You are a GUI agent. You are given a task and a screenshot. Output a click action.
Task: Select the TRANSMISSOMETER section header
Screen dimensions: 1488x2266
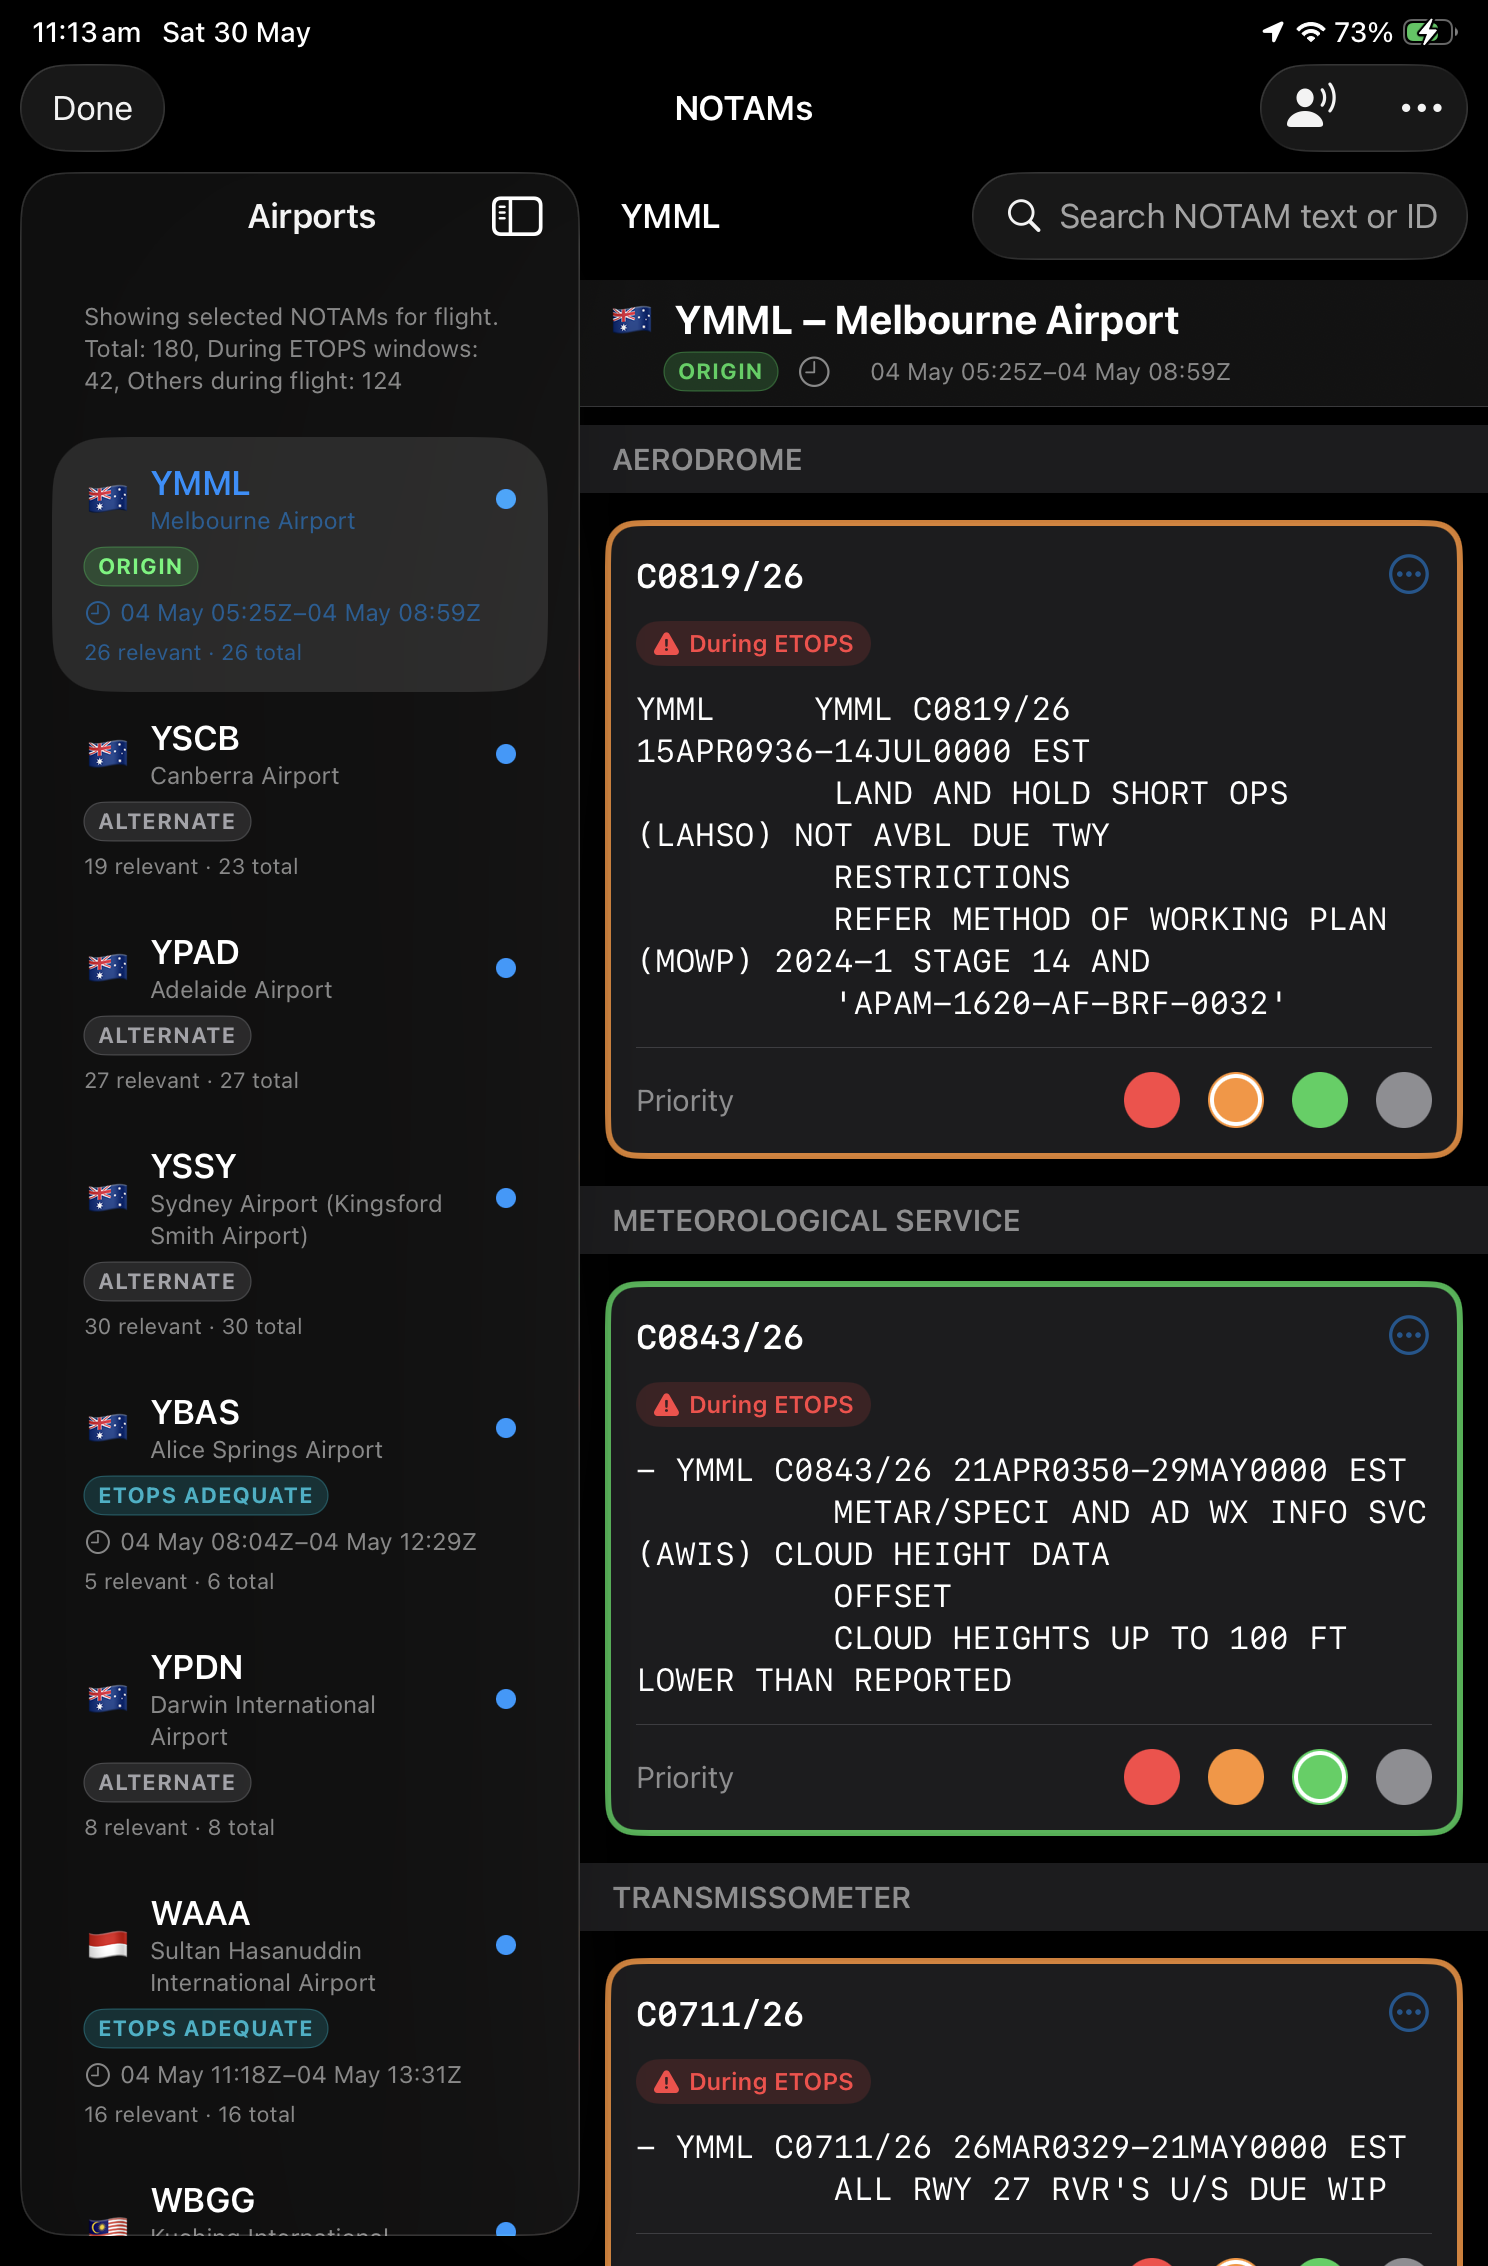[x=1034, y=1898]
